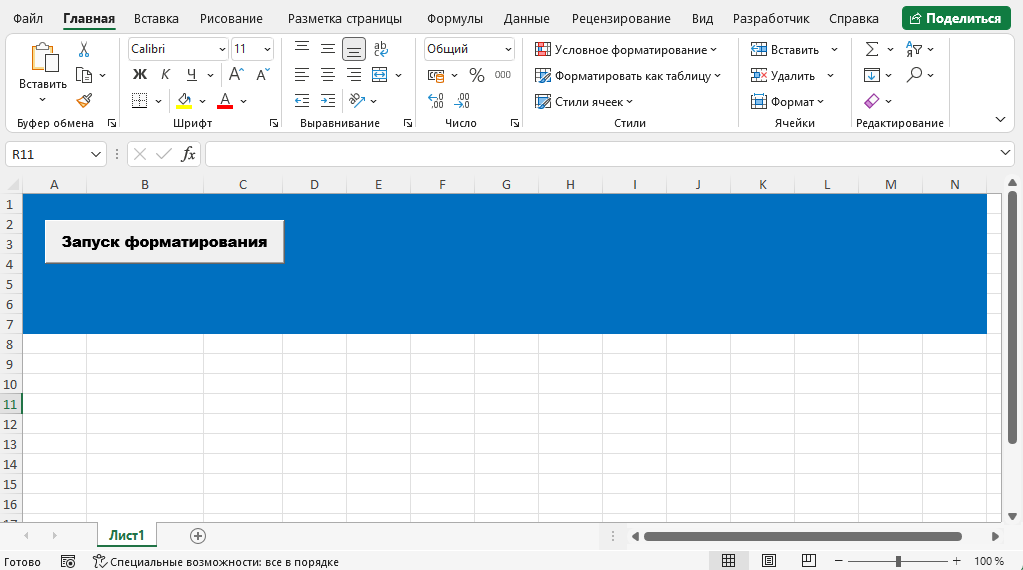Select the Лист1 sheet tab

tap(127, 535)
